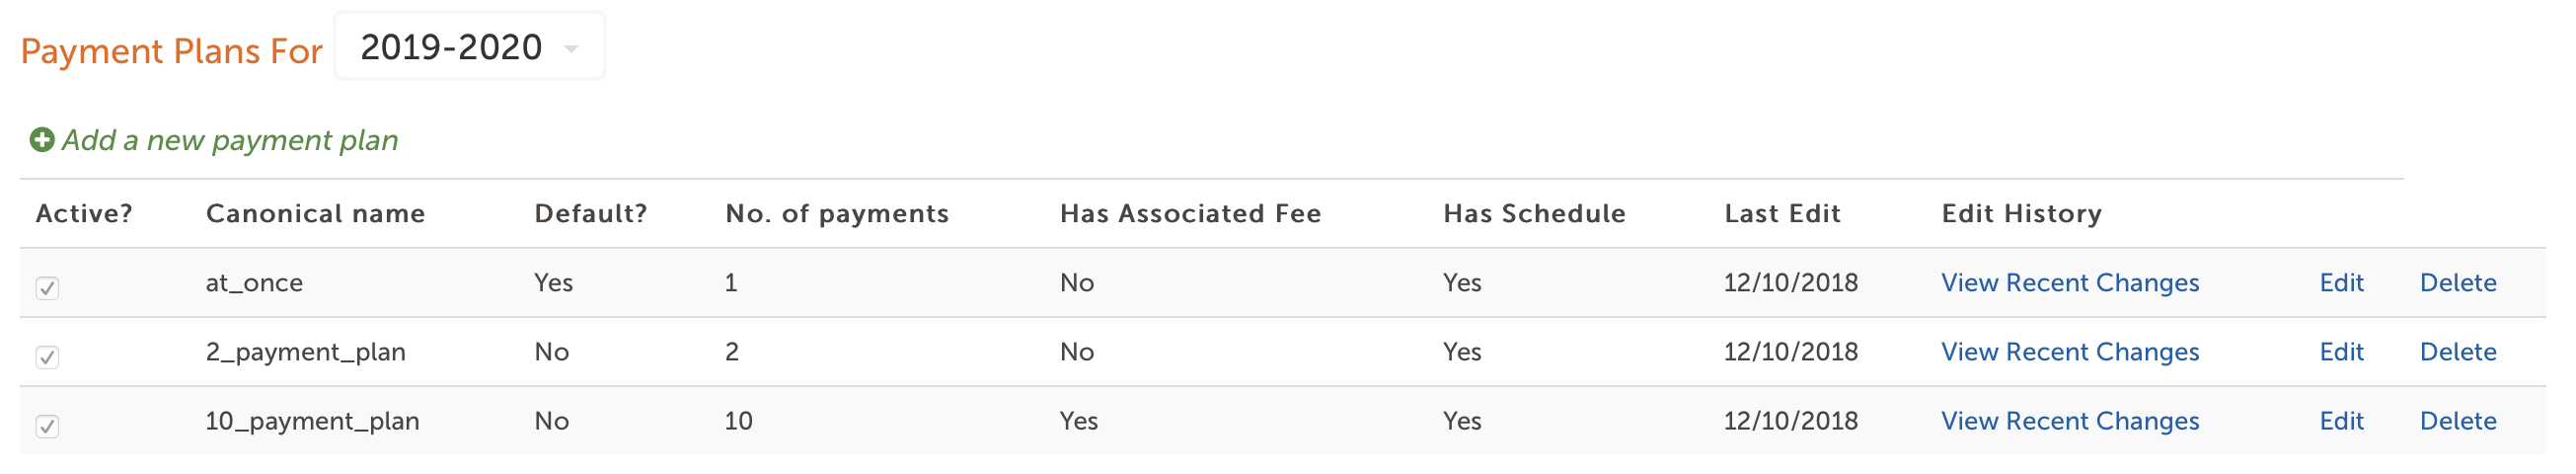View Recent Changes for 2_payment_plan
The image size is (2576, 474).
(x=2070, y=352)
